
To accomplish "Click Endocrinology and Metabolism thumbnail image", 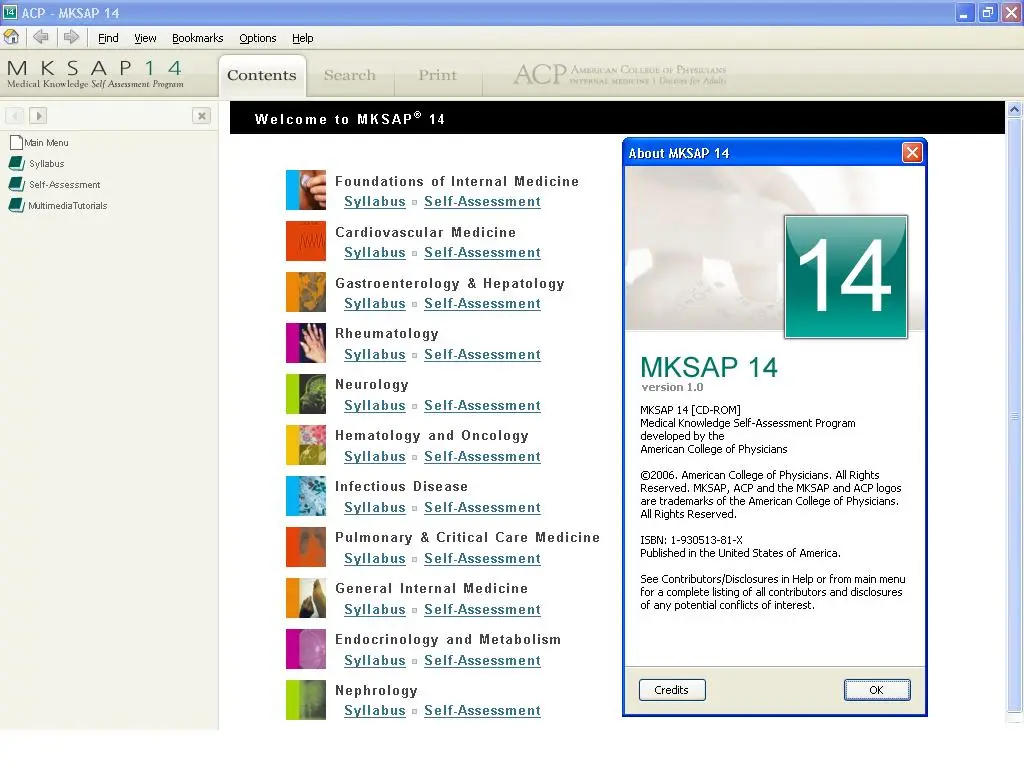I will [x=306, y=648].
